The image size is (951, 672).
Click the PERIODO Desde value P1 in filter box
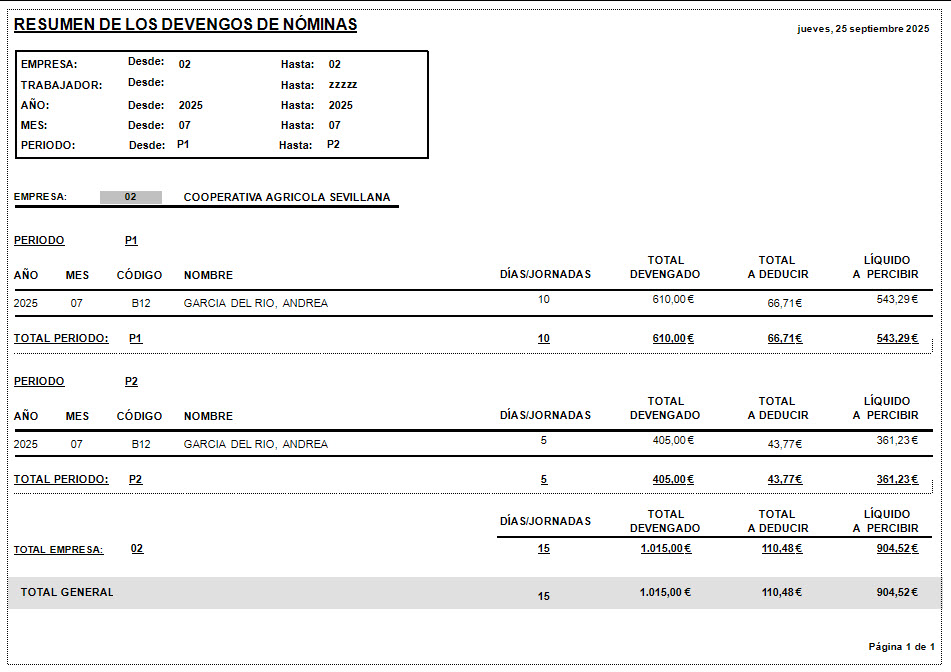tap(183, 145)
